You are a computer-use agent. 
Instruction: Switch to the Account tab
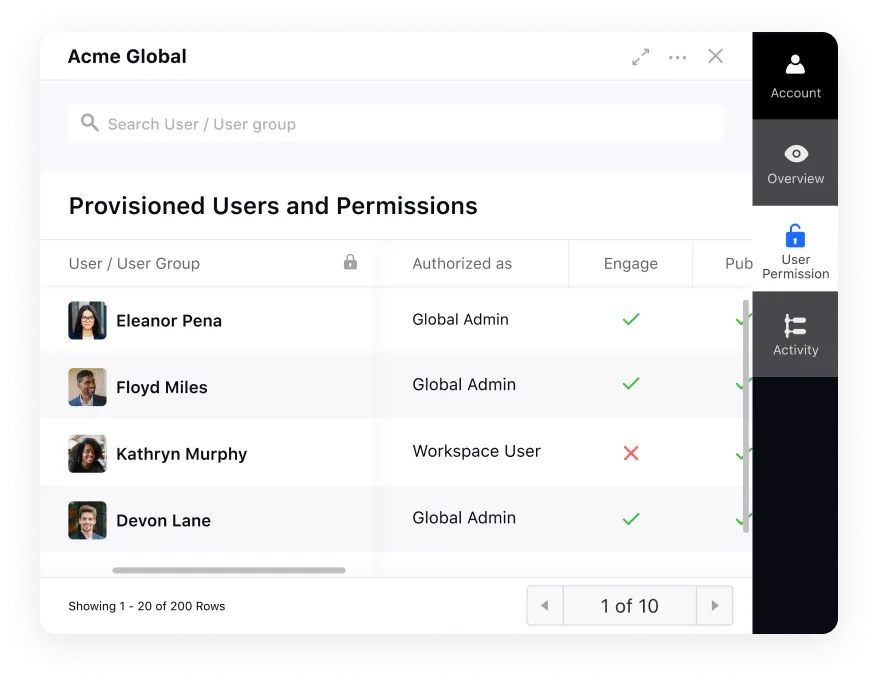tap(795, 75)
